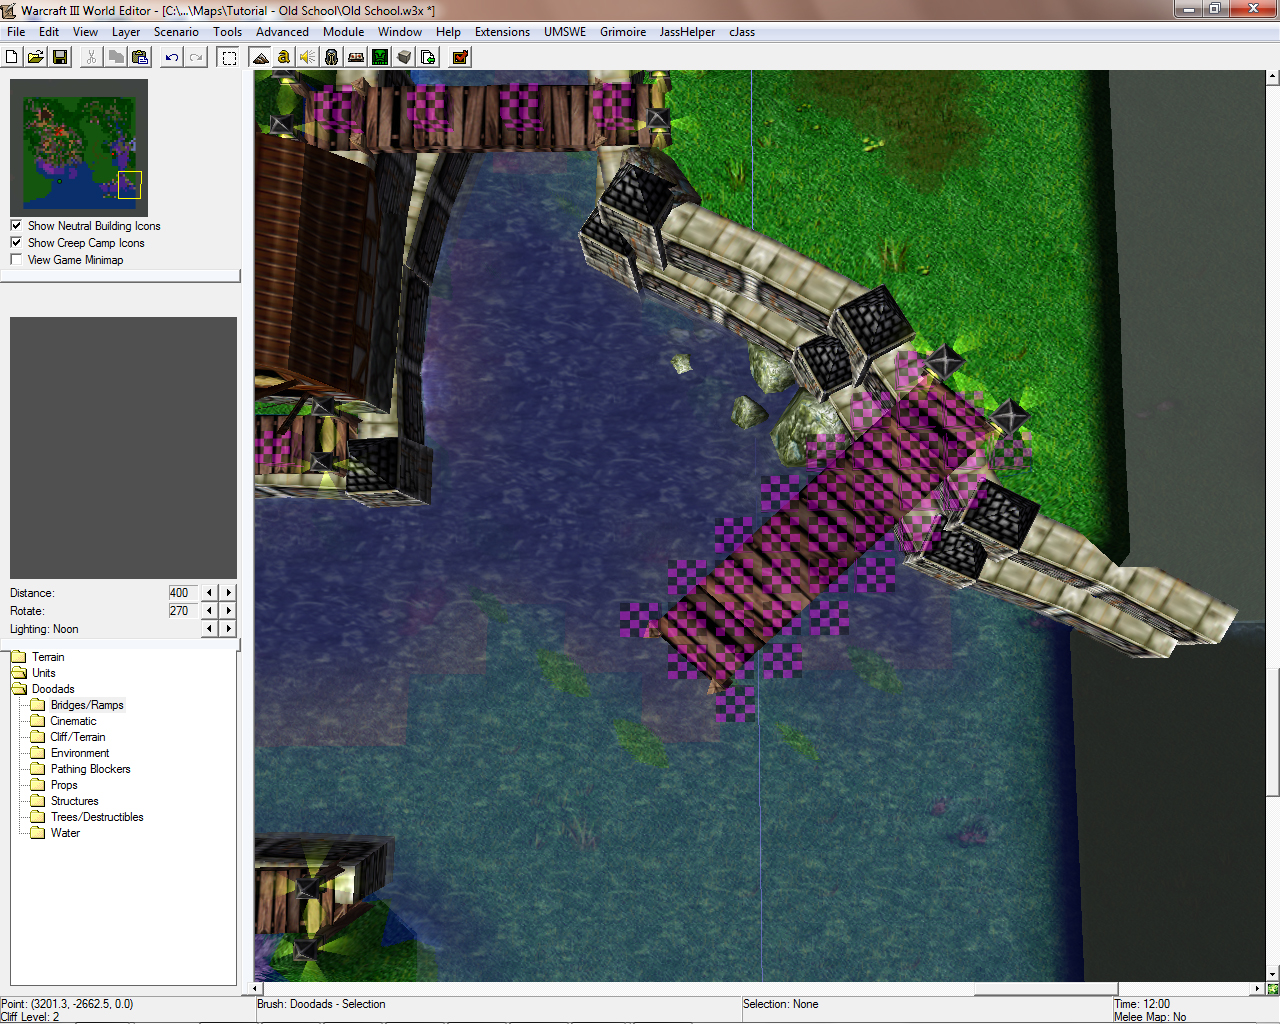Viewport: 1280px width, 1024px height.
Task: Open the Sound Editor module
Action: 308,57
